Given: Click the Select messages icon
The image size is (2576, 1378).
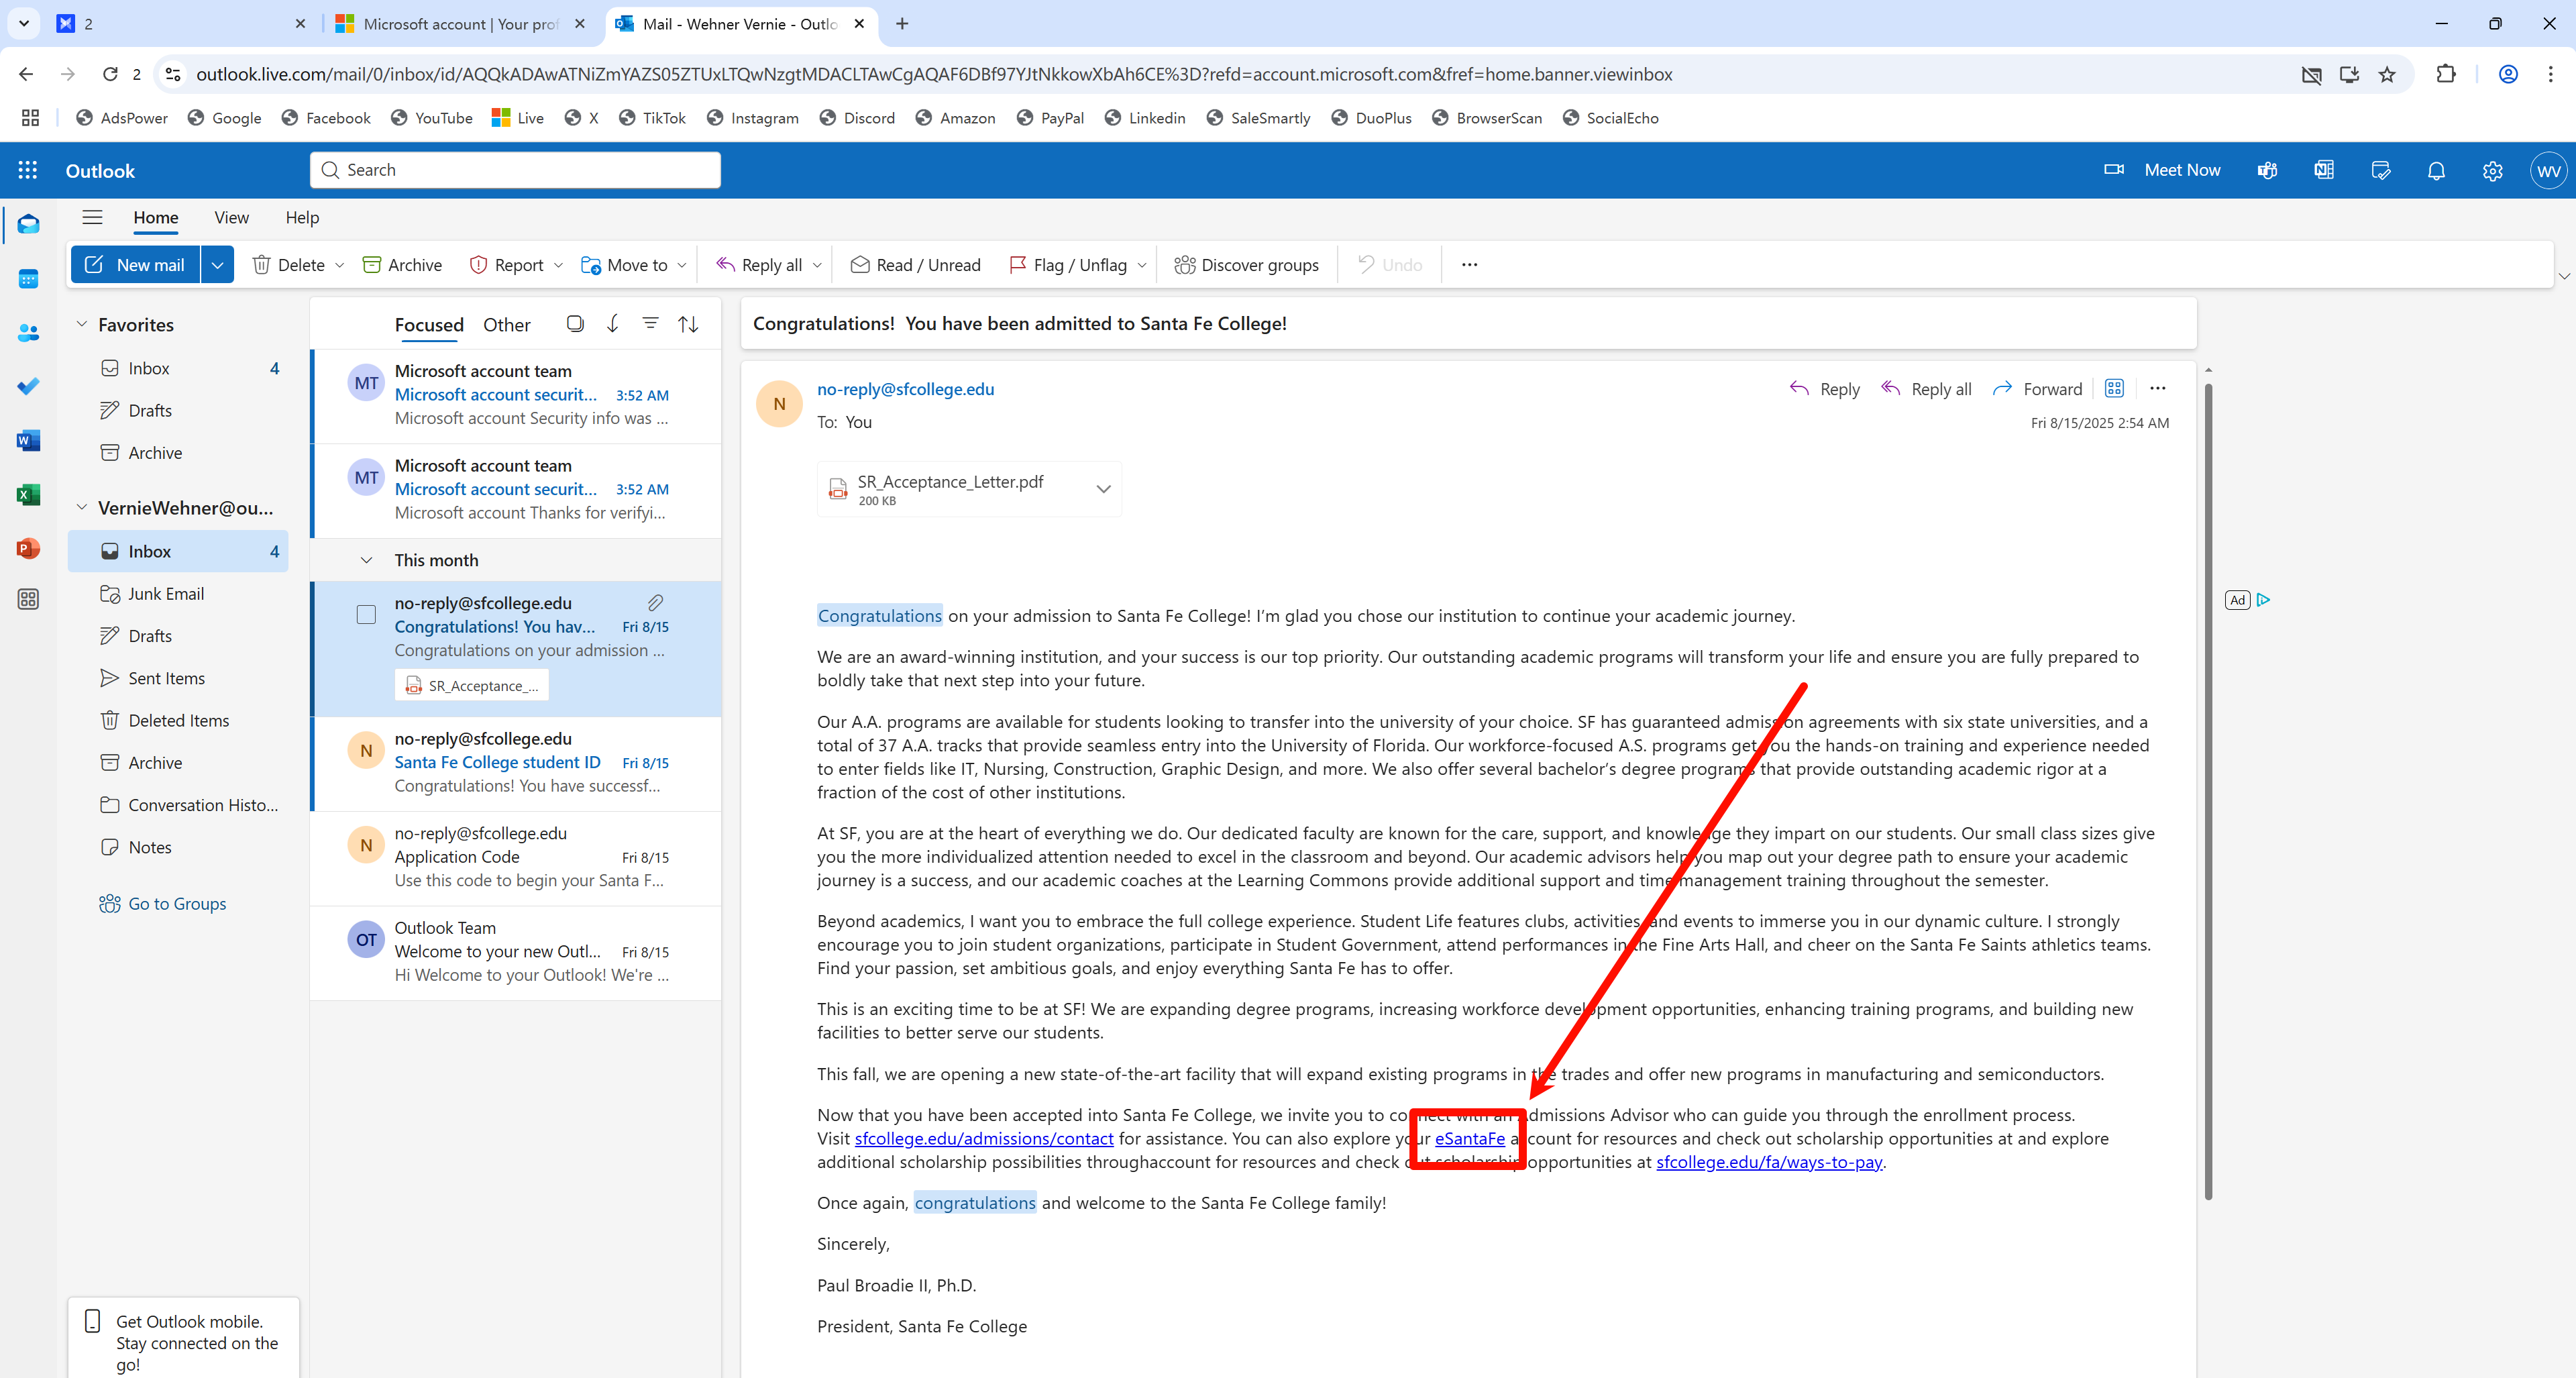Looking at the screenshot, I should click(574, 323).
